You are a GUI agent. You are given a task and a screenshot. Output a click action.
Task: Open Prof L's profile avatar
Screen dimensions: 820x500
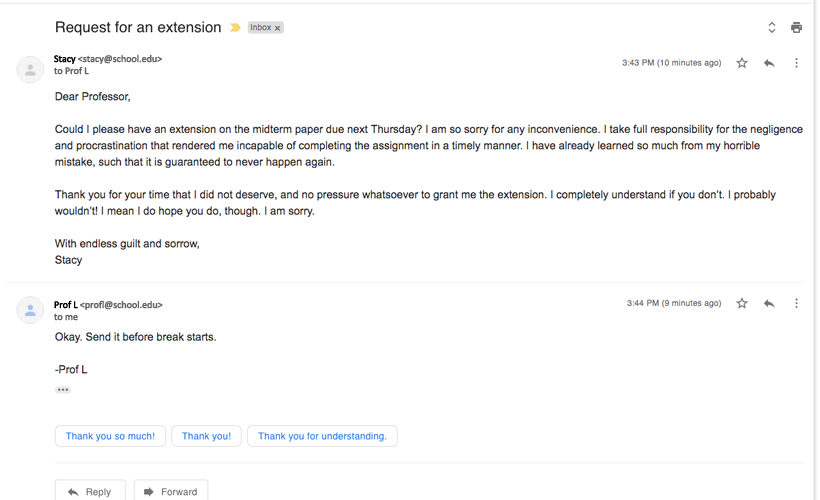point(30,310)
